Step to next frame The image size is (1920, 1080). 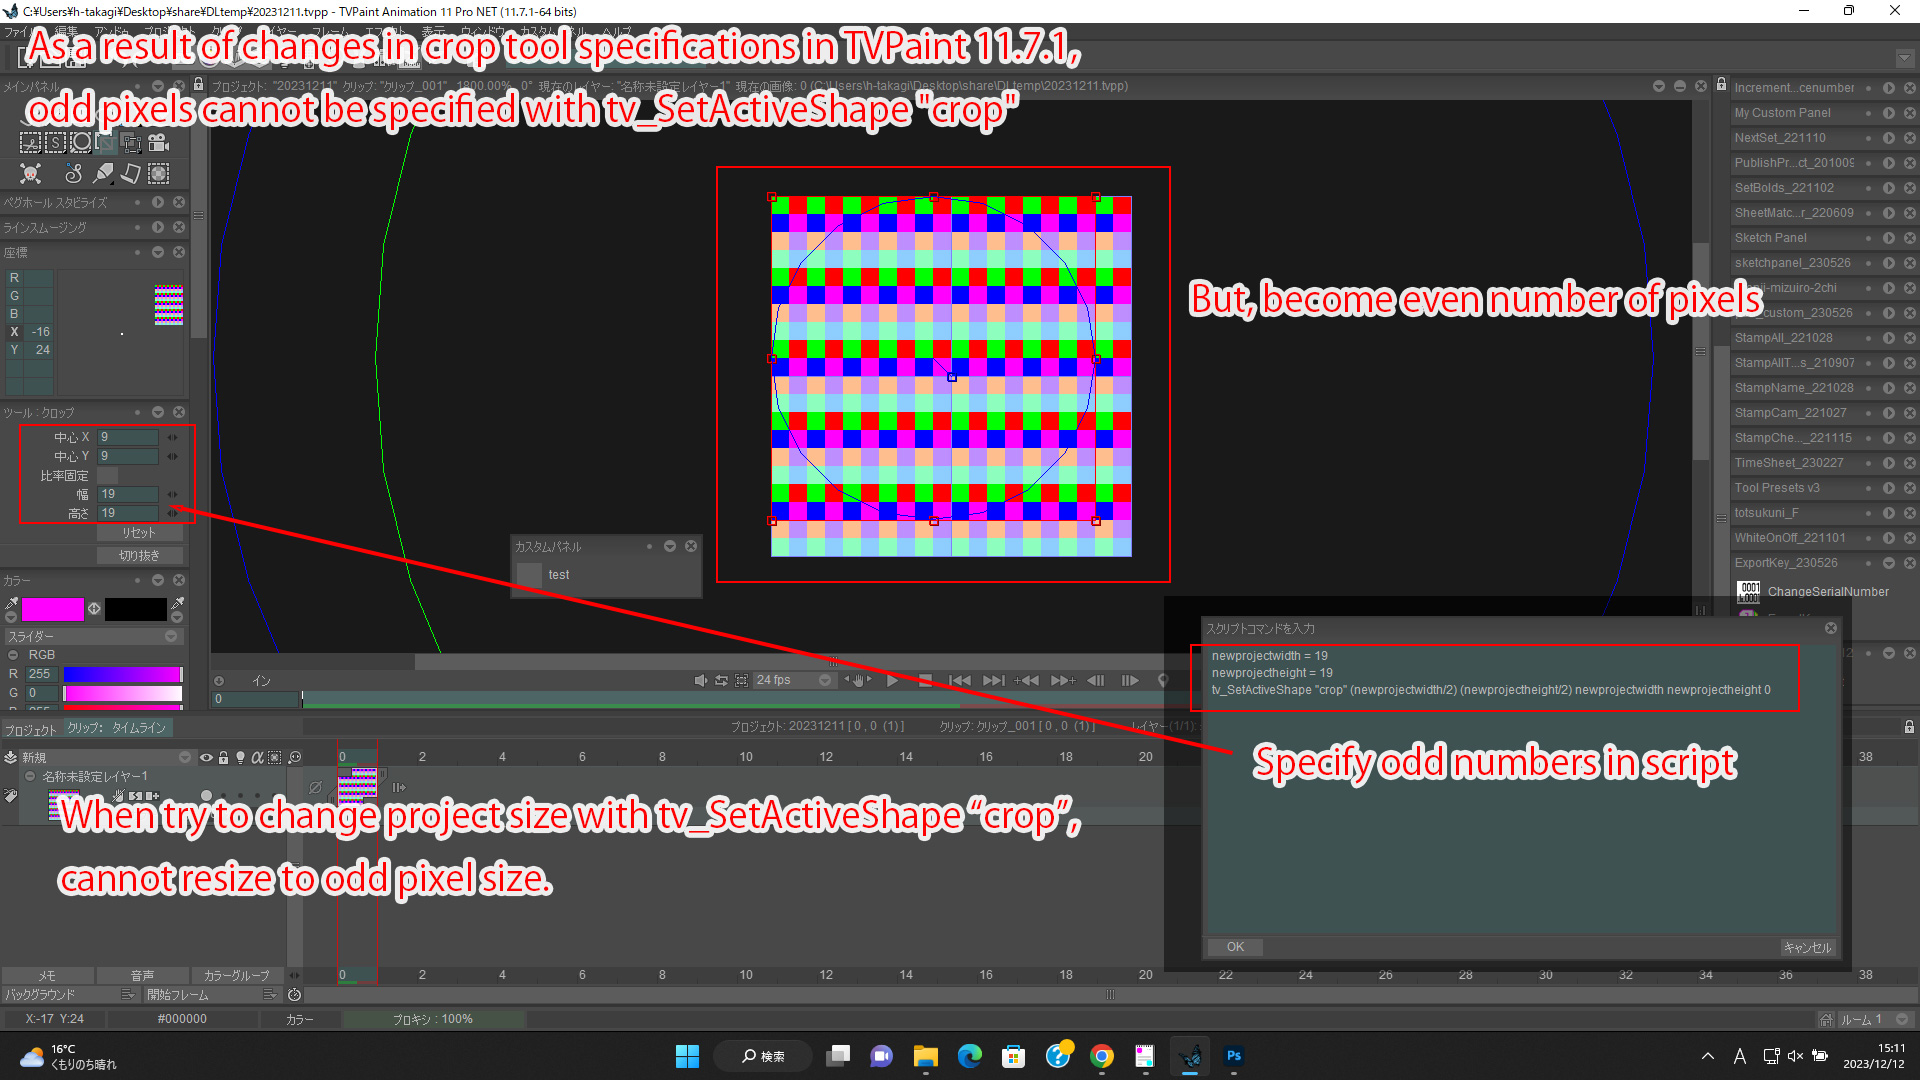1130,680
